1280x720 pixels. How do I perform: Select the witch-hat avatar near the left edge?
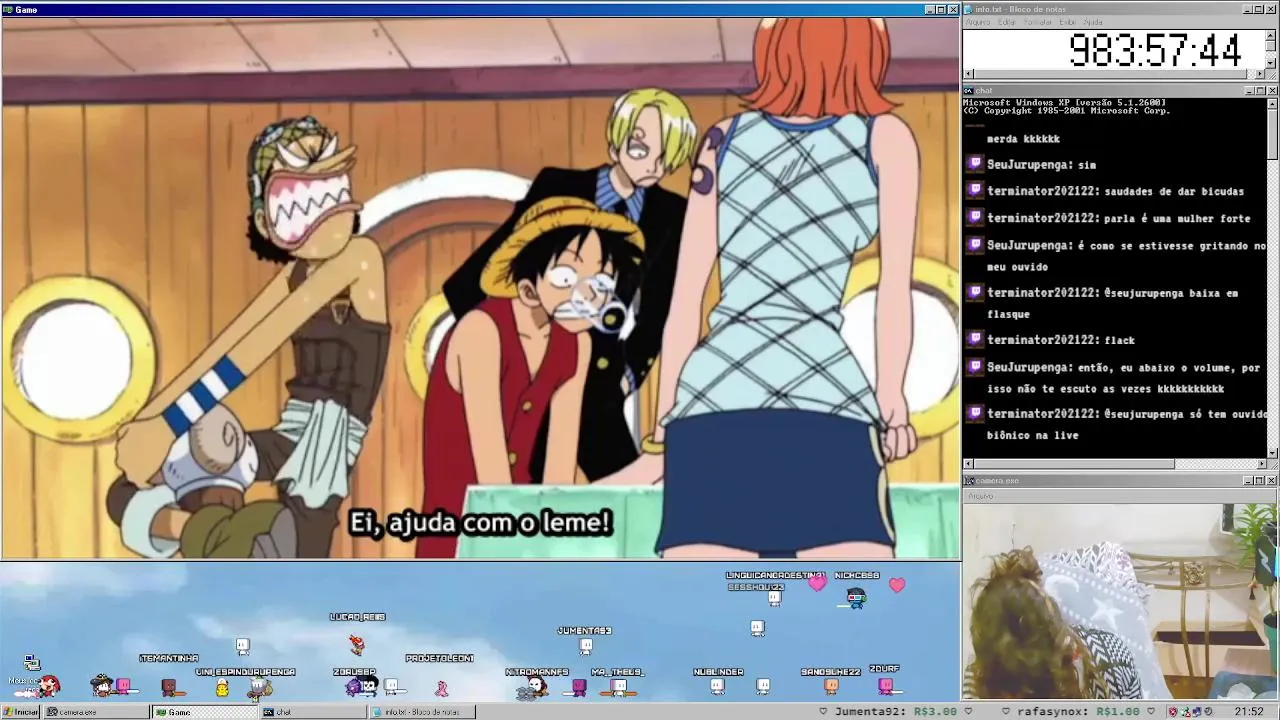[101, 685]
